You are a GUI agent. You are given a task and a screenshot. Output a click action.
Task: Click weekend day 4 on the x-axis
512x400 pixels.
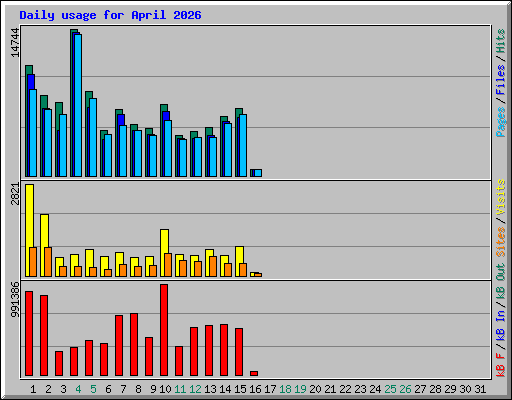pos(78,389)
